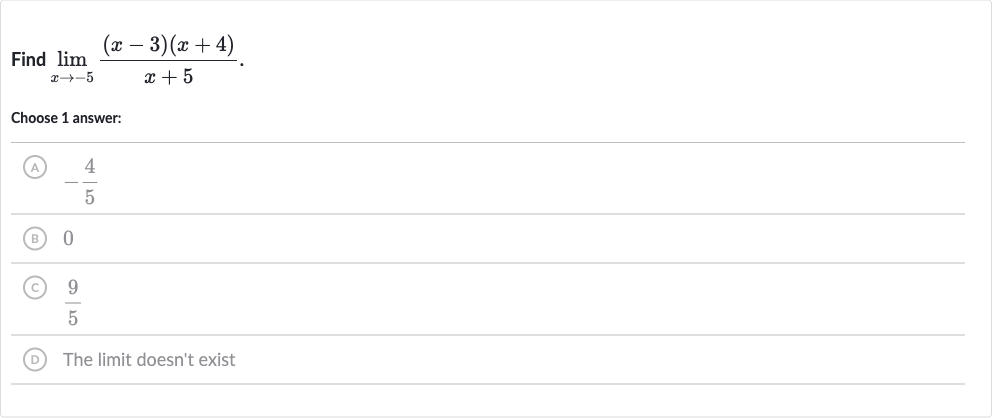Click the 'Choose 1 answer:' label

(66, 118)
